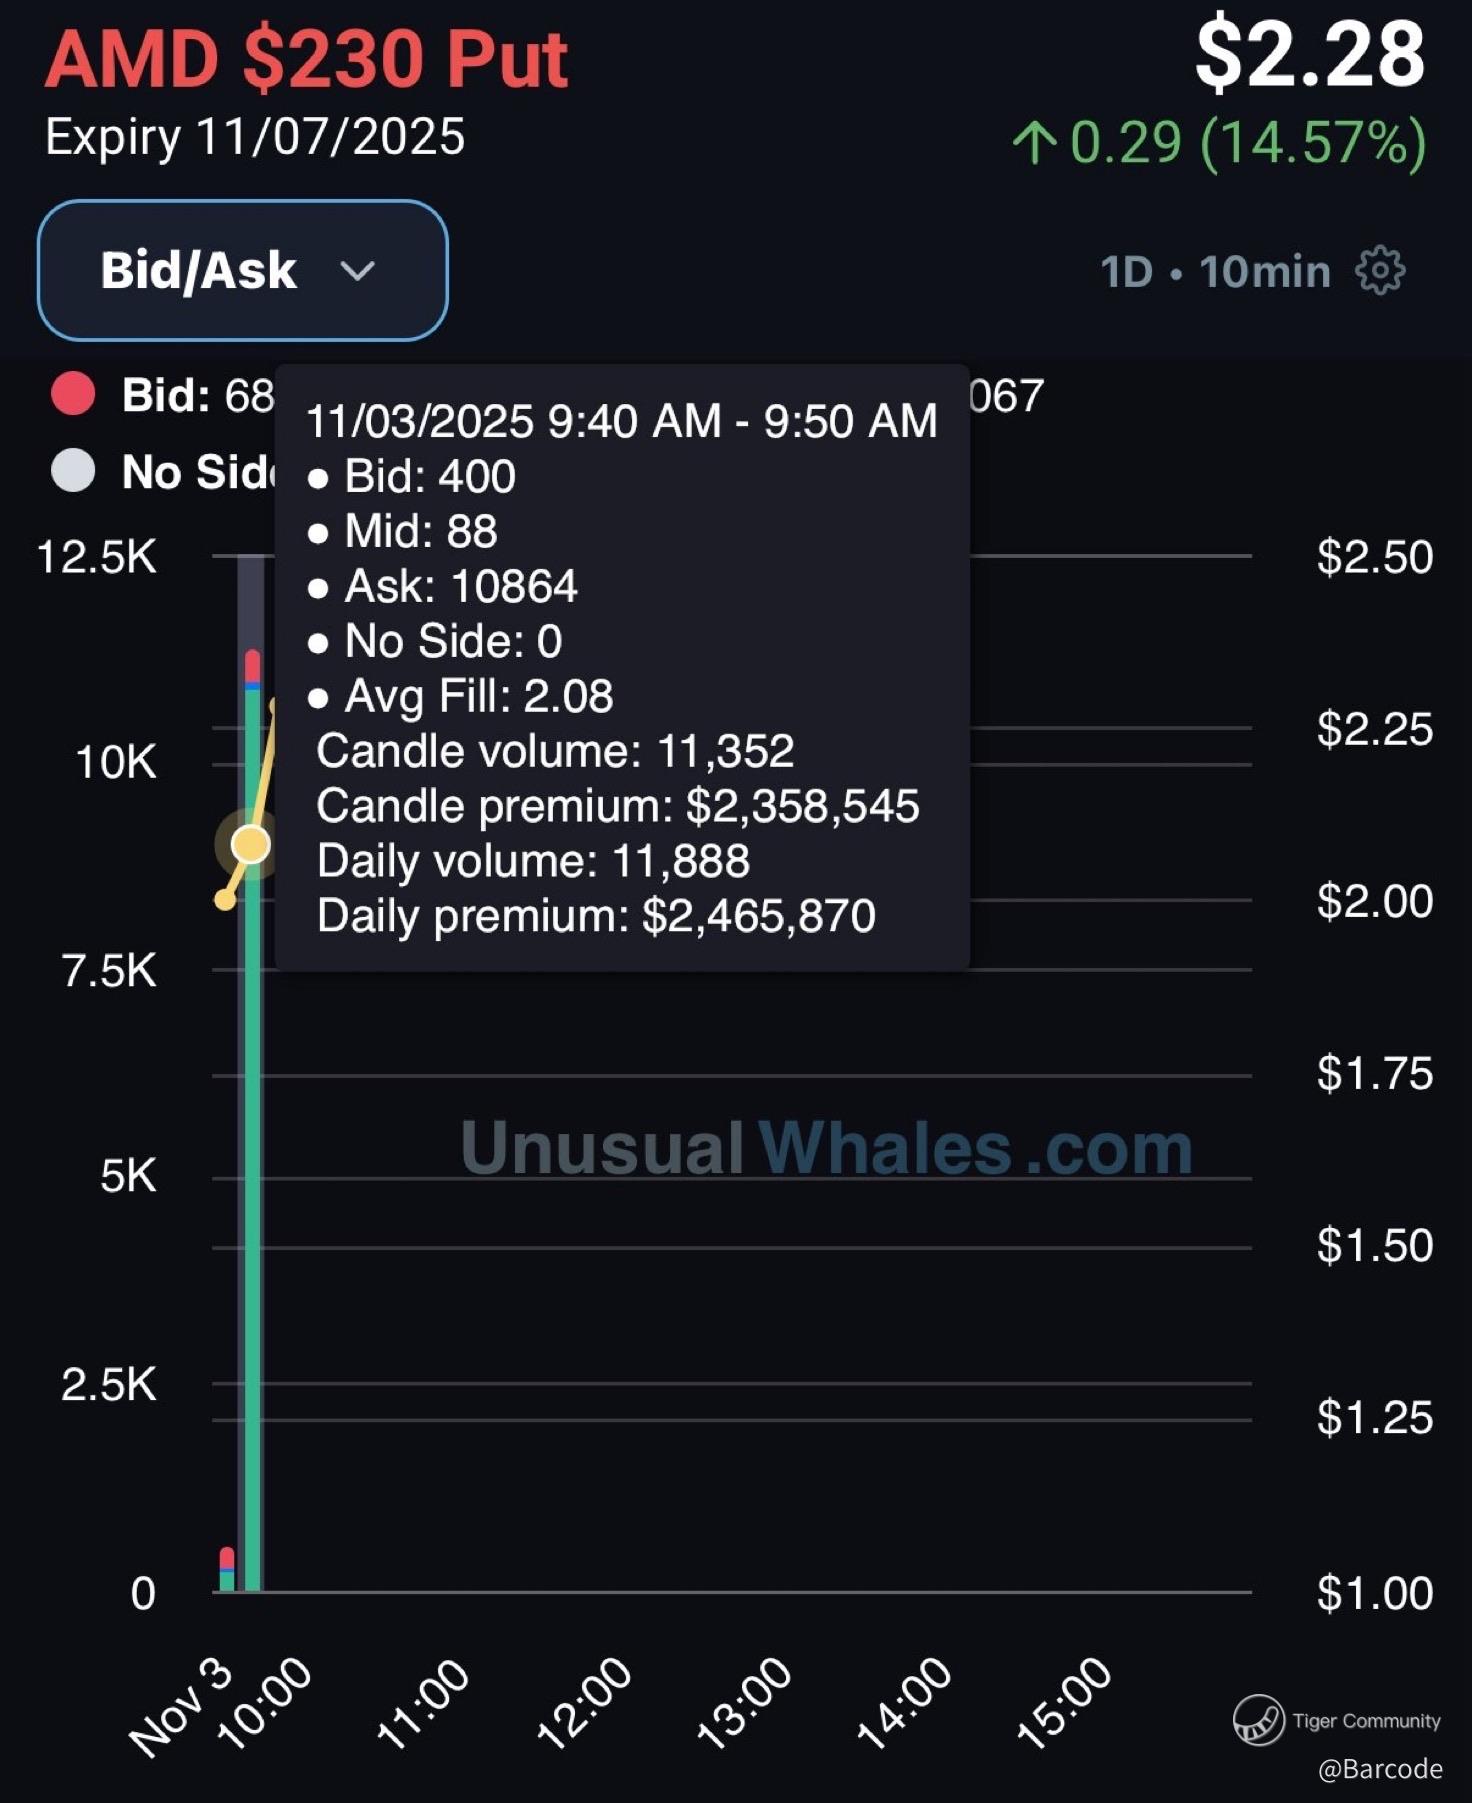The height and width of the screenshot is (1803, 1472).
Task: Click the 11:00 time axis label
Action: coord(422,1703)
